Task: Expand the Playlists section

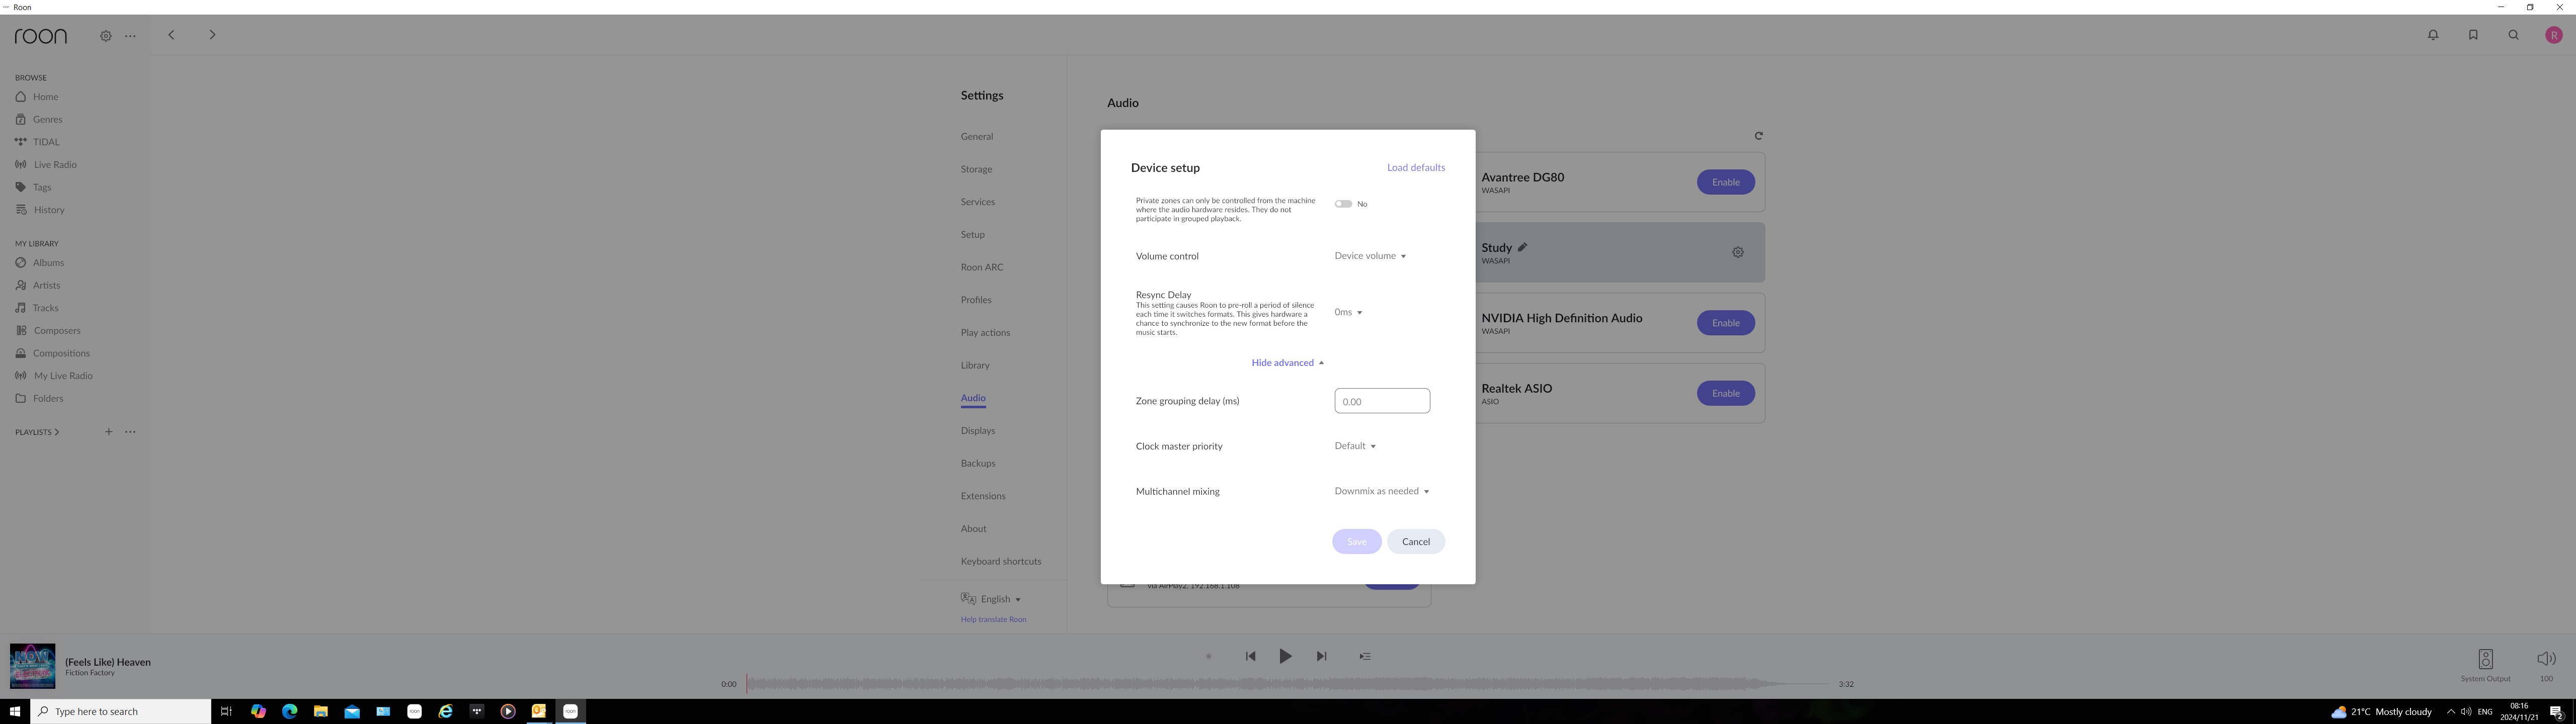Action: (x=37, y=432)
